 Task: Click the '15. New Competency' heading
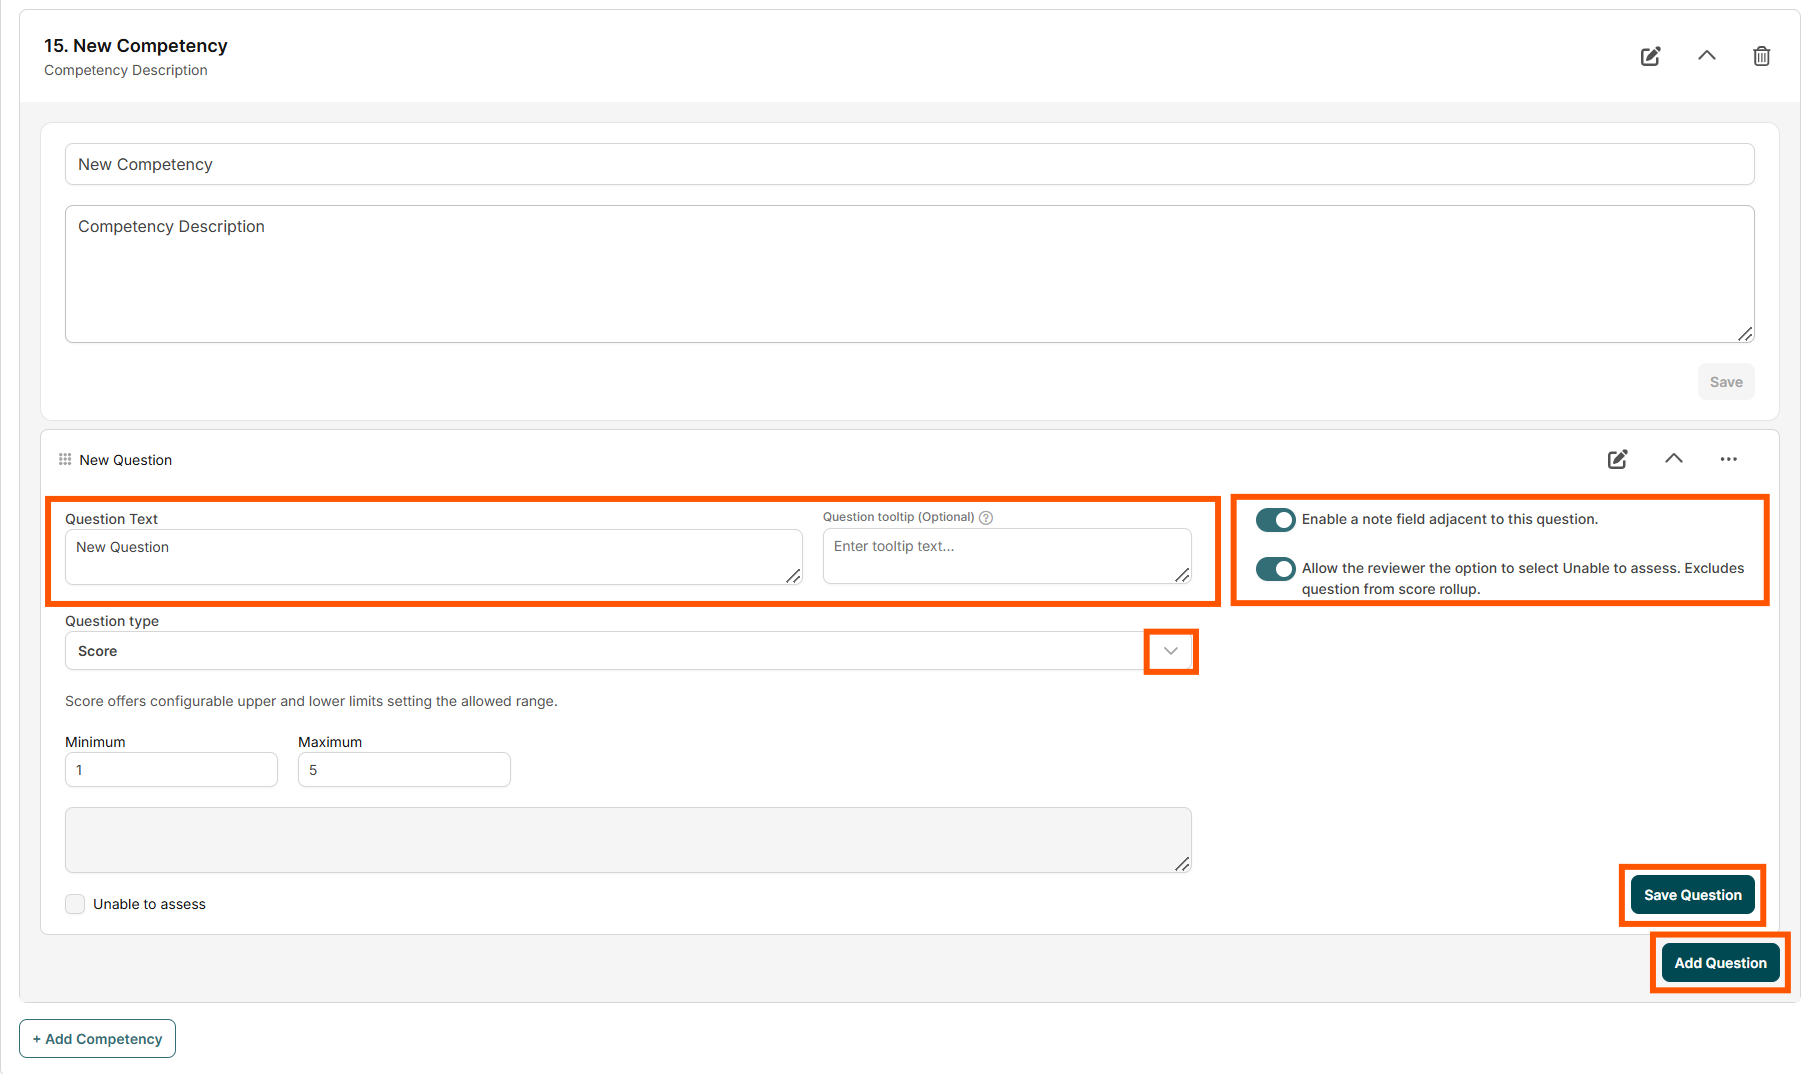pyautogui.click(x=136, y=46)
